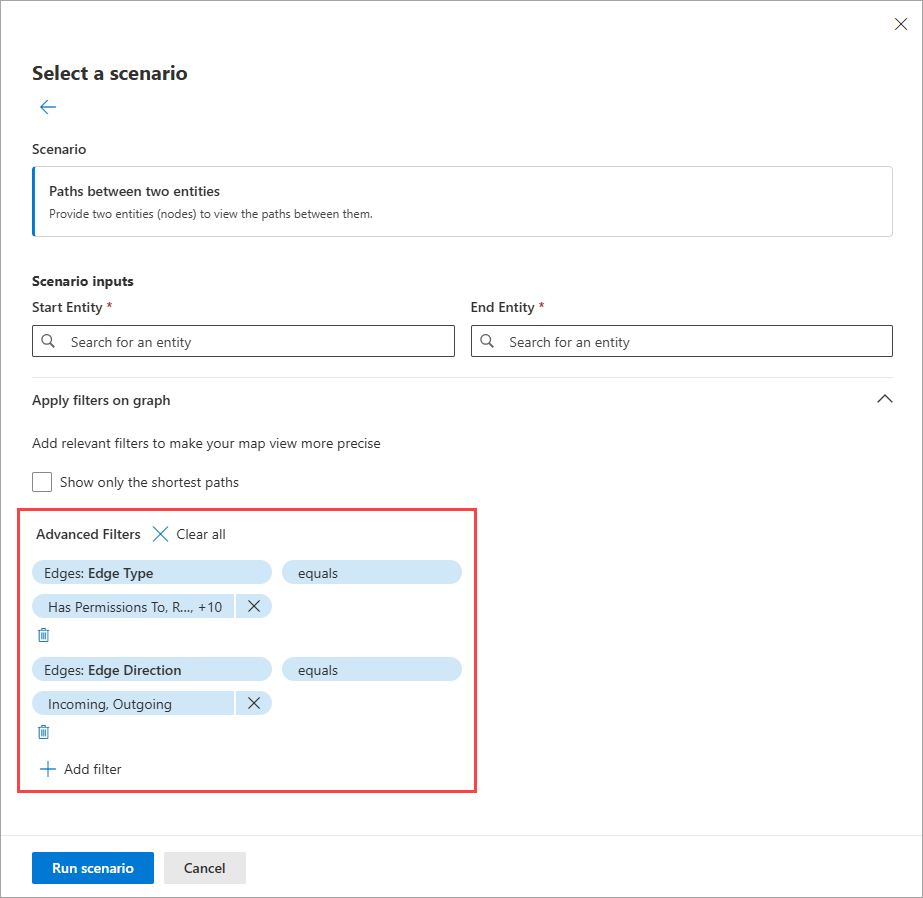Click the plus icon to add filter
The image size is (923, 898).
pos(48,769)
